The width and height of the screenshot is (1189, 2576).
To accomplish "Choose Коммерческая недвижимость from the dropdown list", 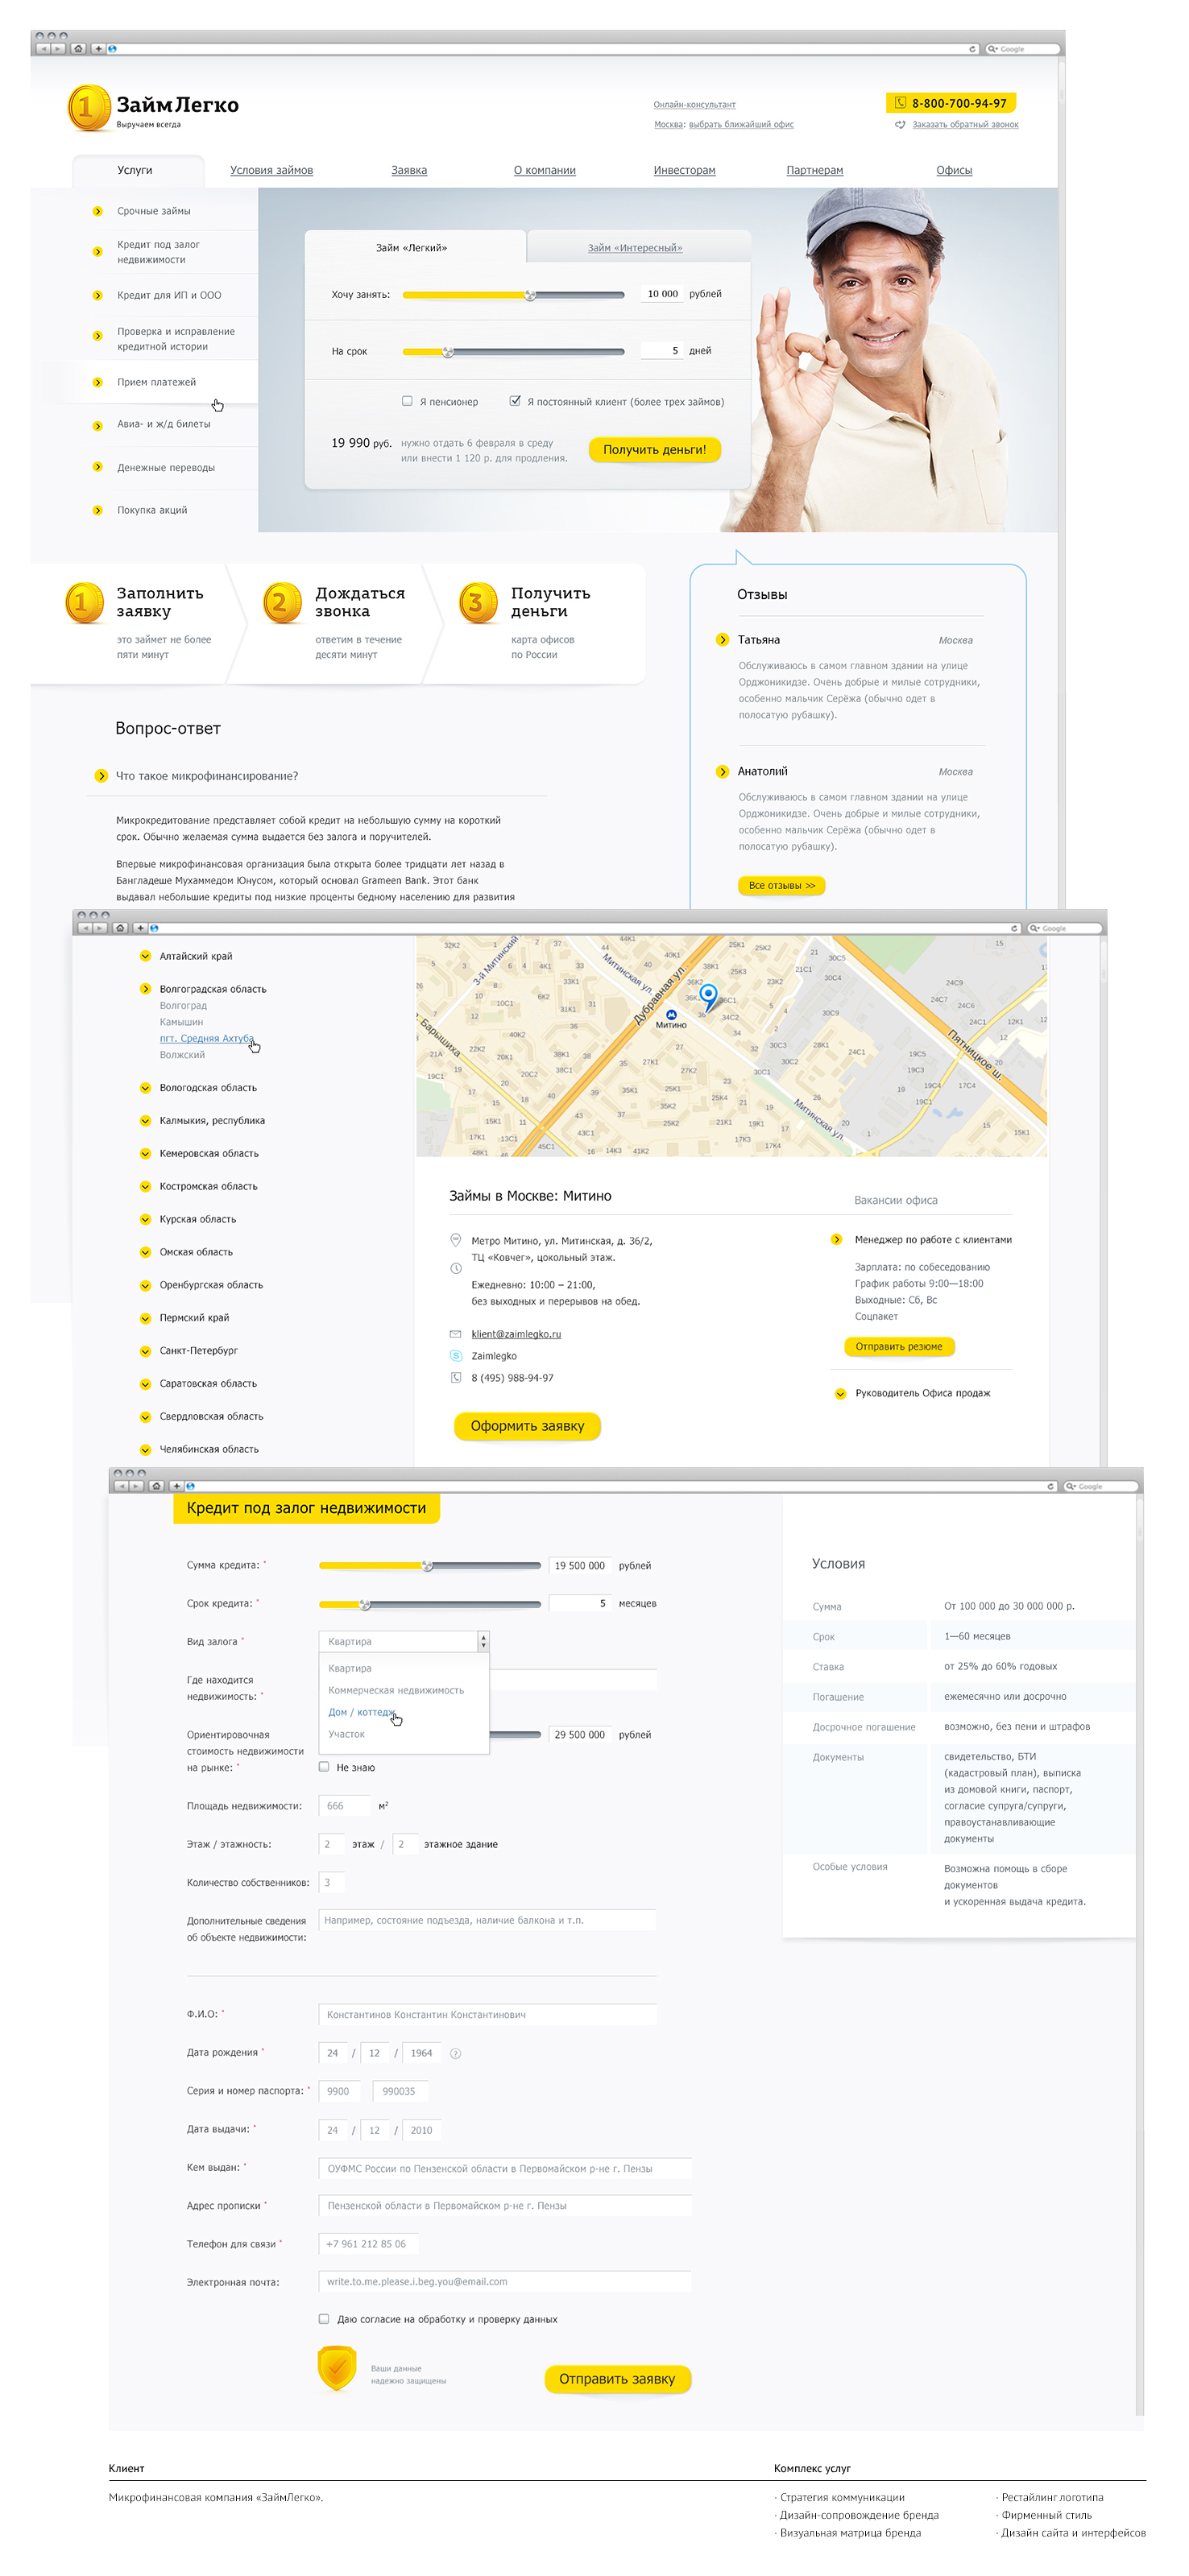I will 396,1690.
